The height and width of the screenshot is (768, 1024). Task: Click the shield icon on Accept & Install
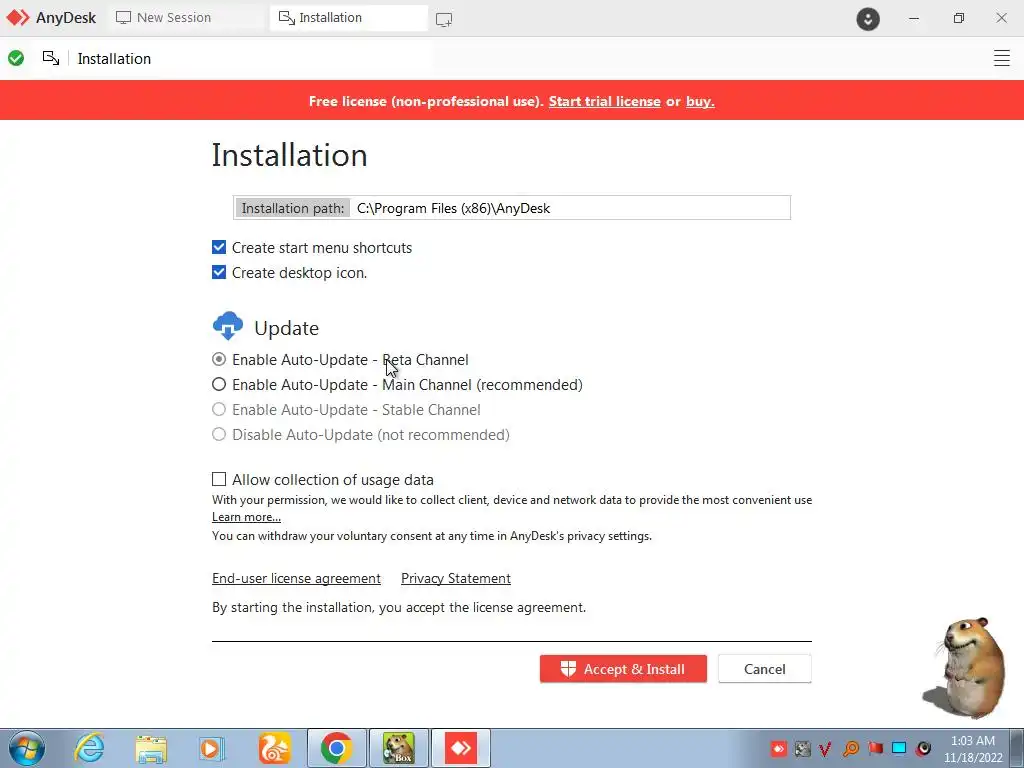click(x=568, y=669)
